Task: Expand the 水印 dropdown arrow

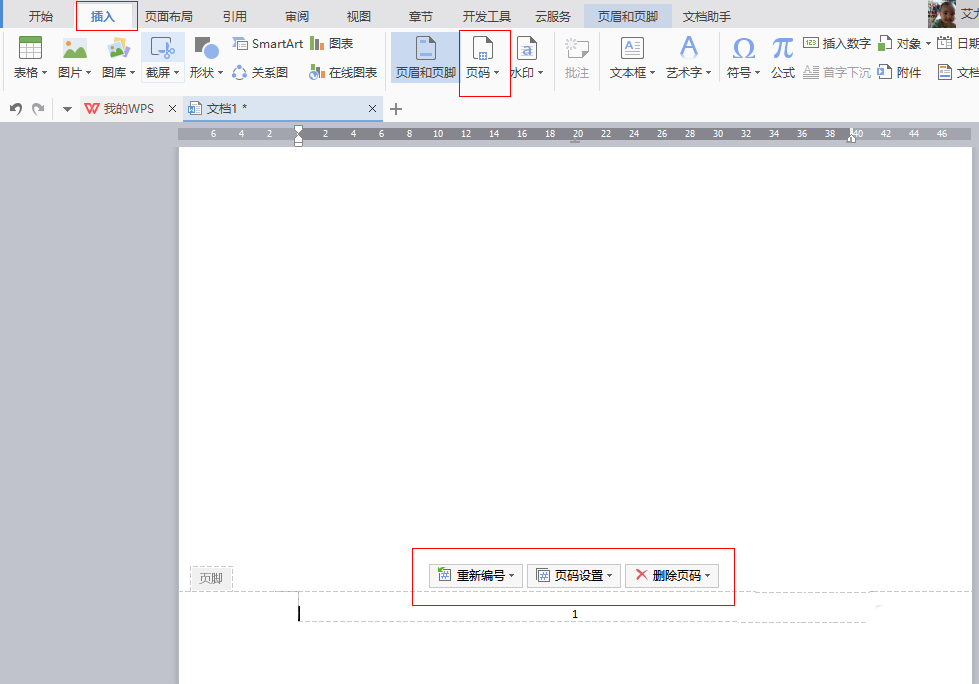Action: pyautogui.click(x=540, y=73)
